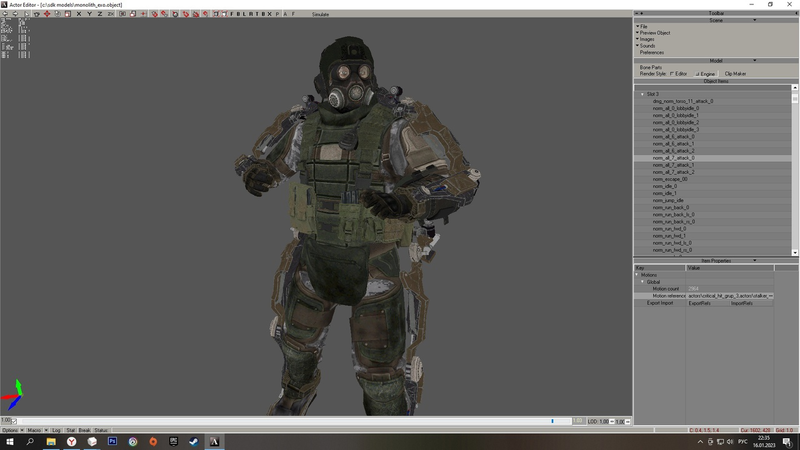
Task: Switch to the Front view (F)
Action: 232,14
